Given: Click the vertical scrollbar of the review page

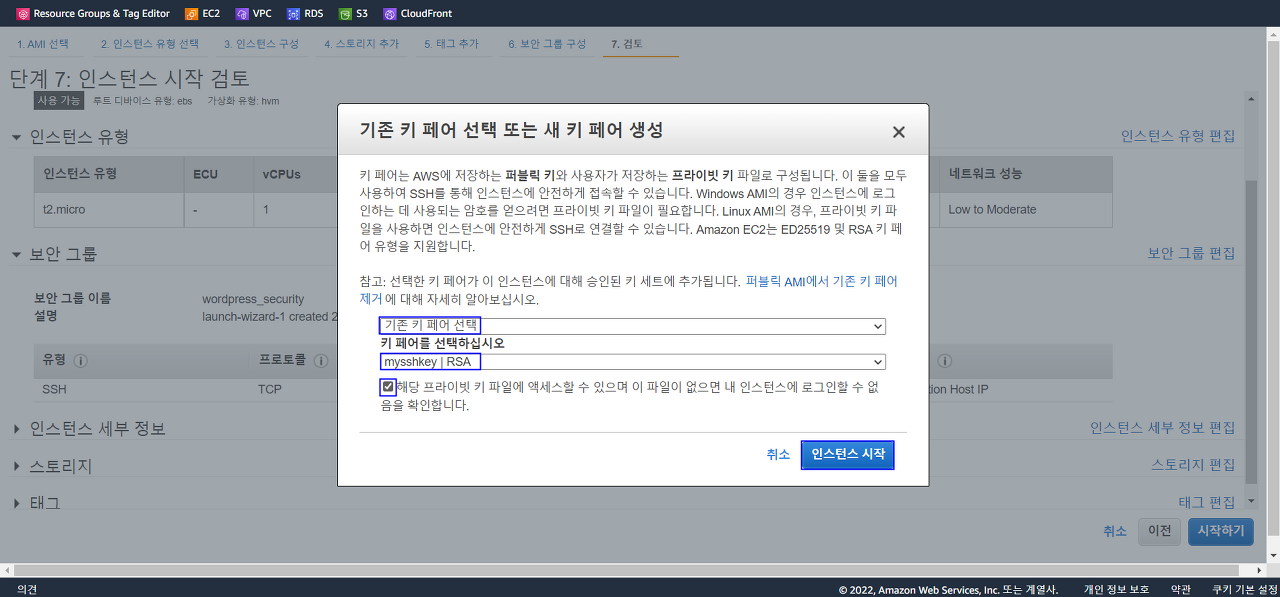Looking at the screenshot, I should 1251,330.
